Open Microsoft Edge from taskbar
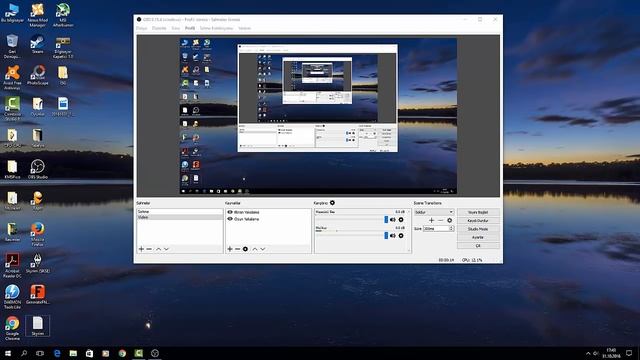 57,353
